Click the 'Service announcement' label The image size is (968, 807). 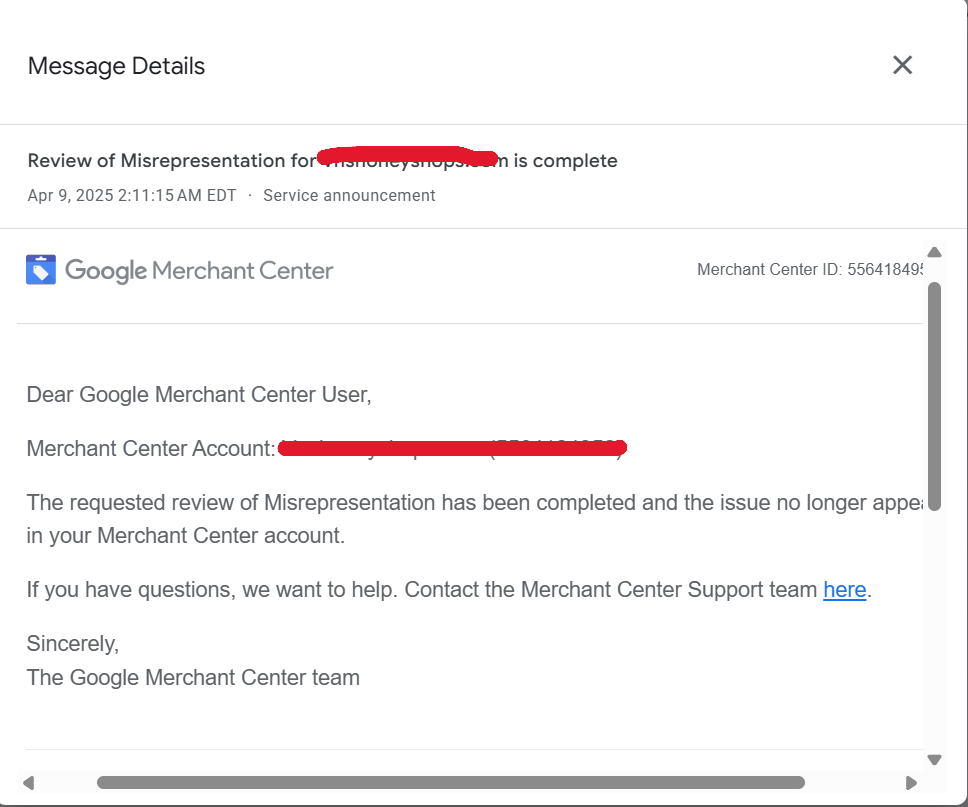click(349, 196)
